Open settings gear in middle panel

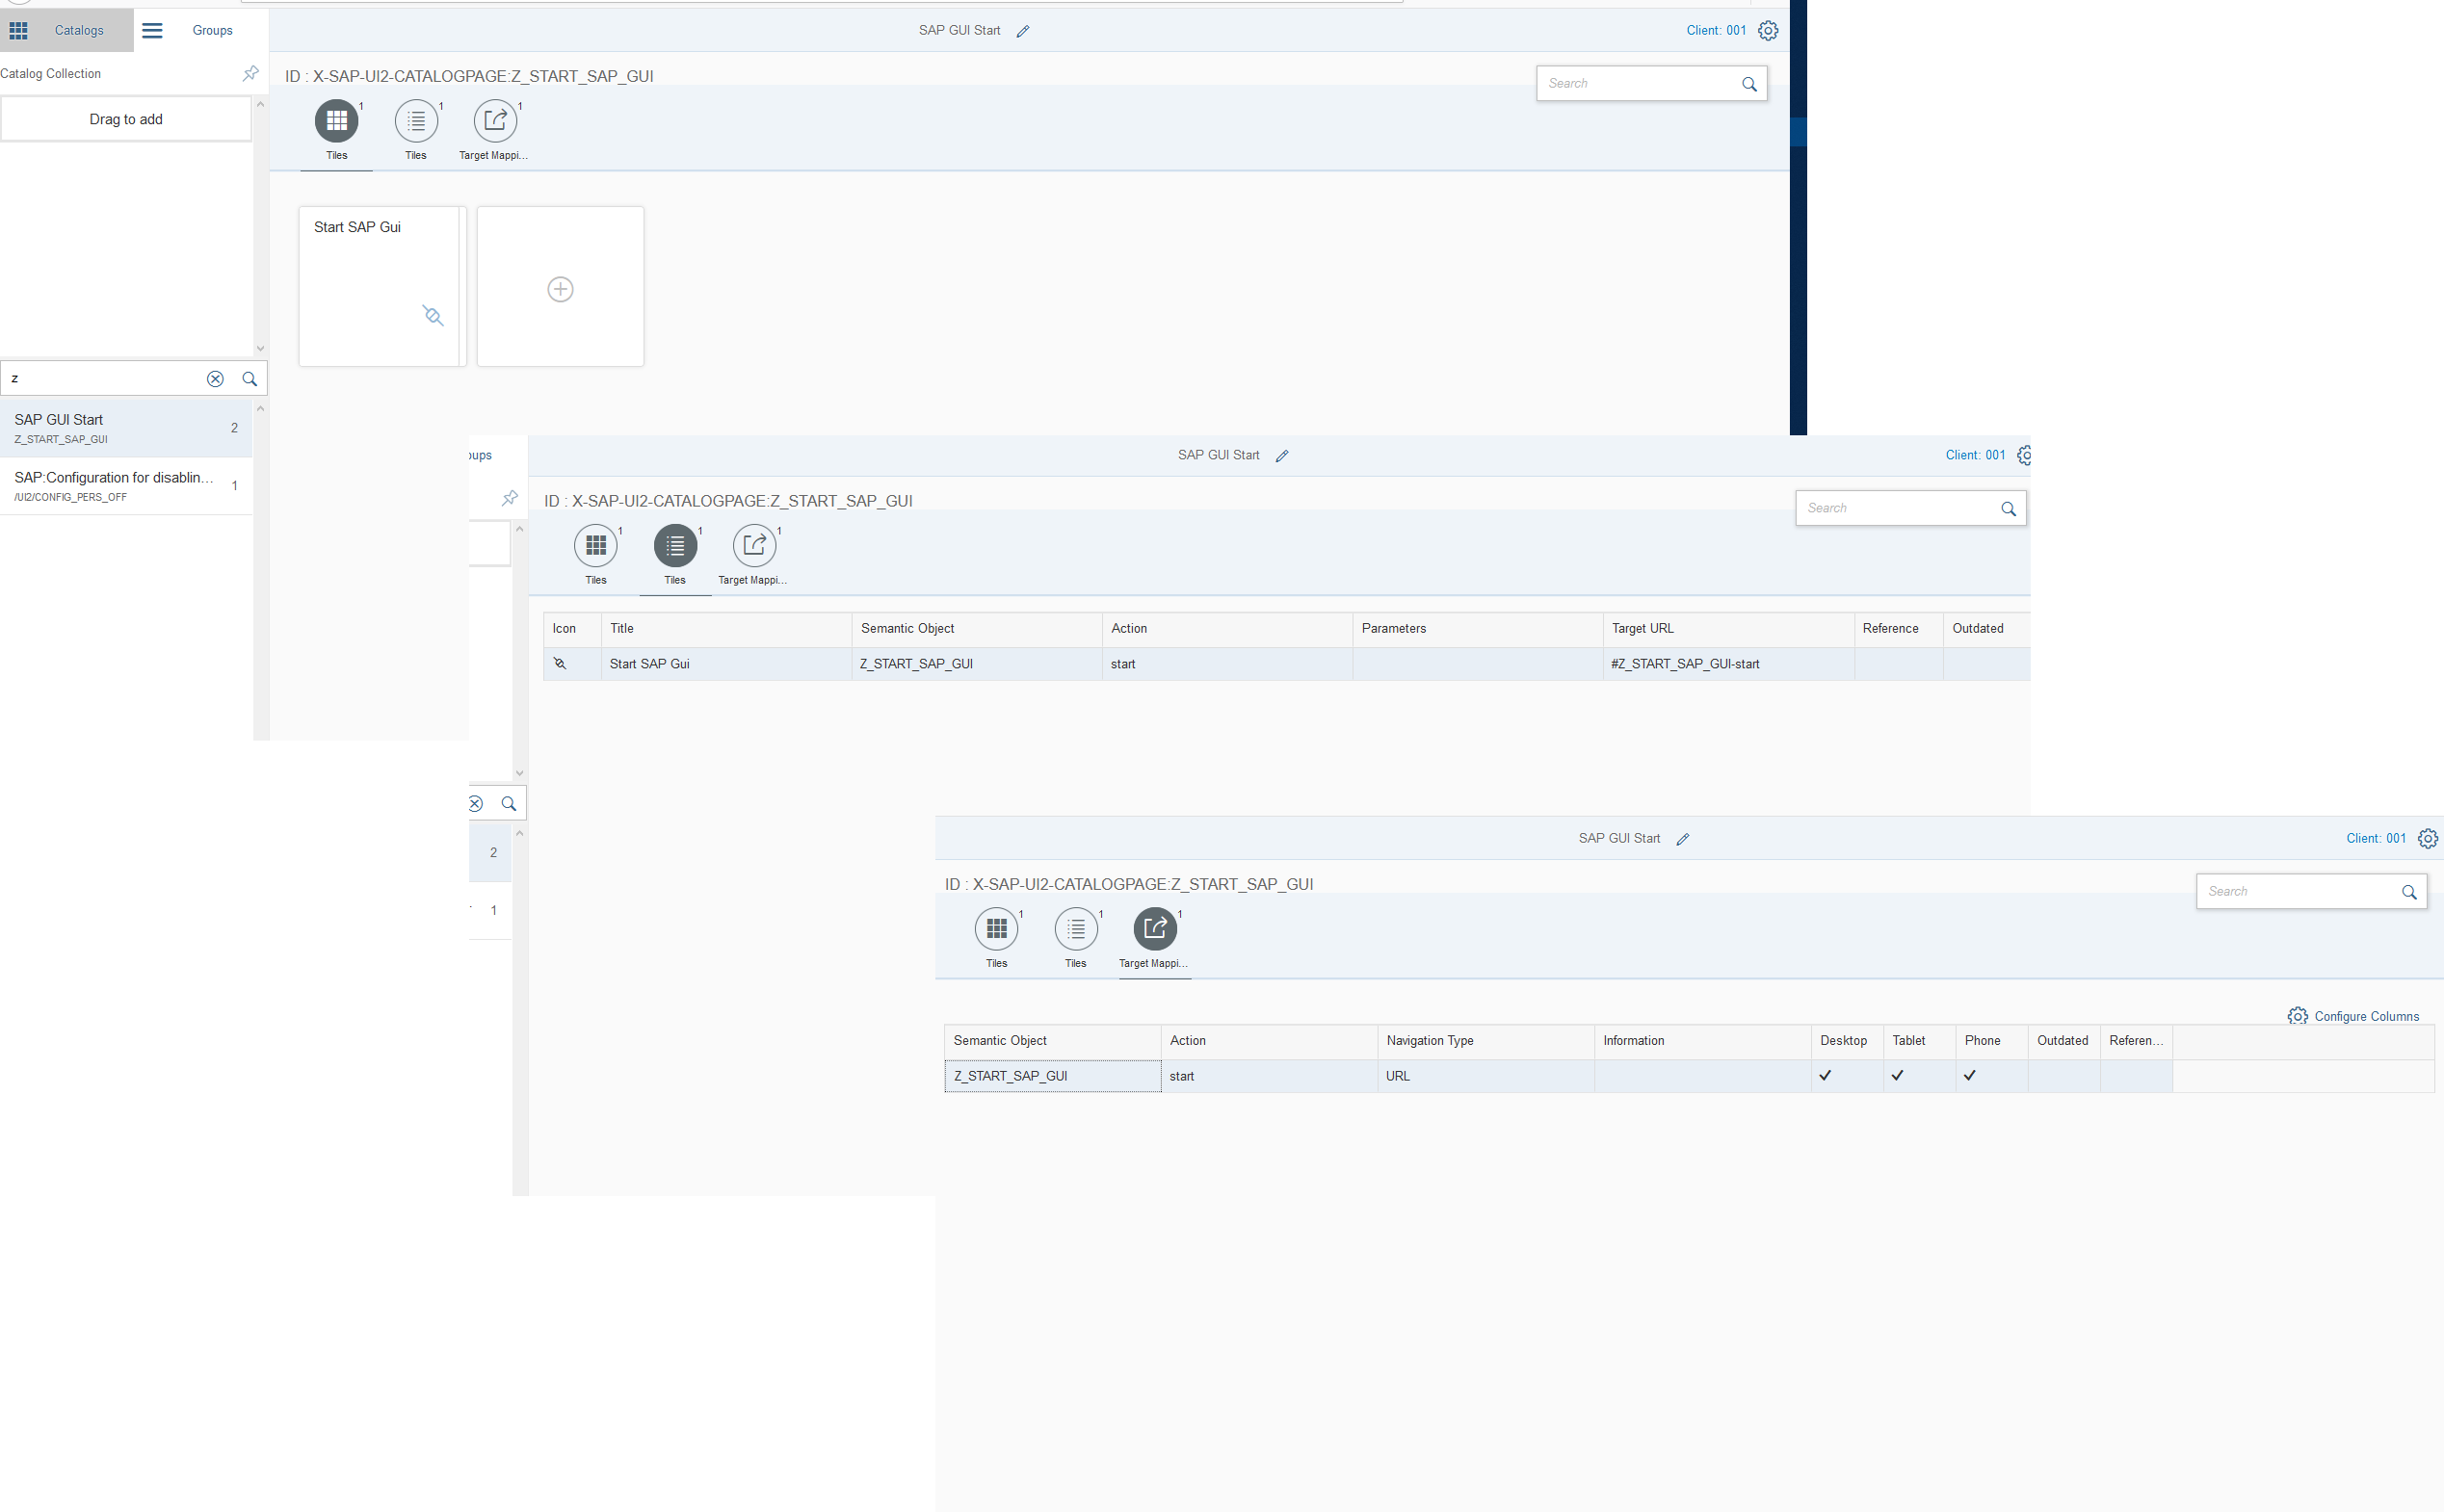[2026, 456]
